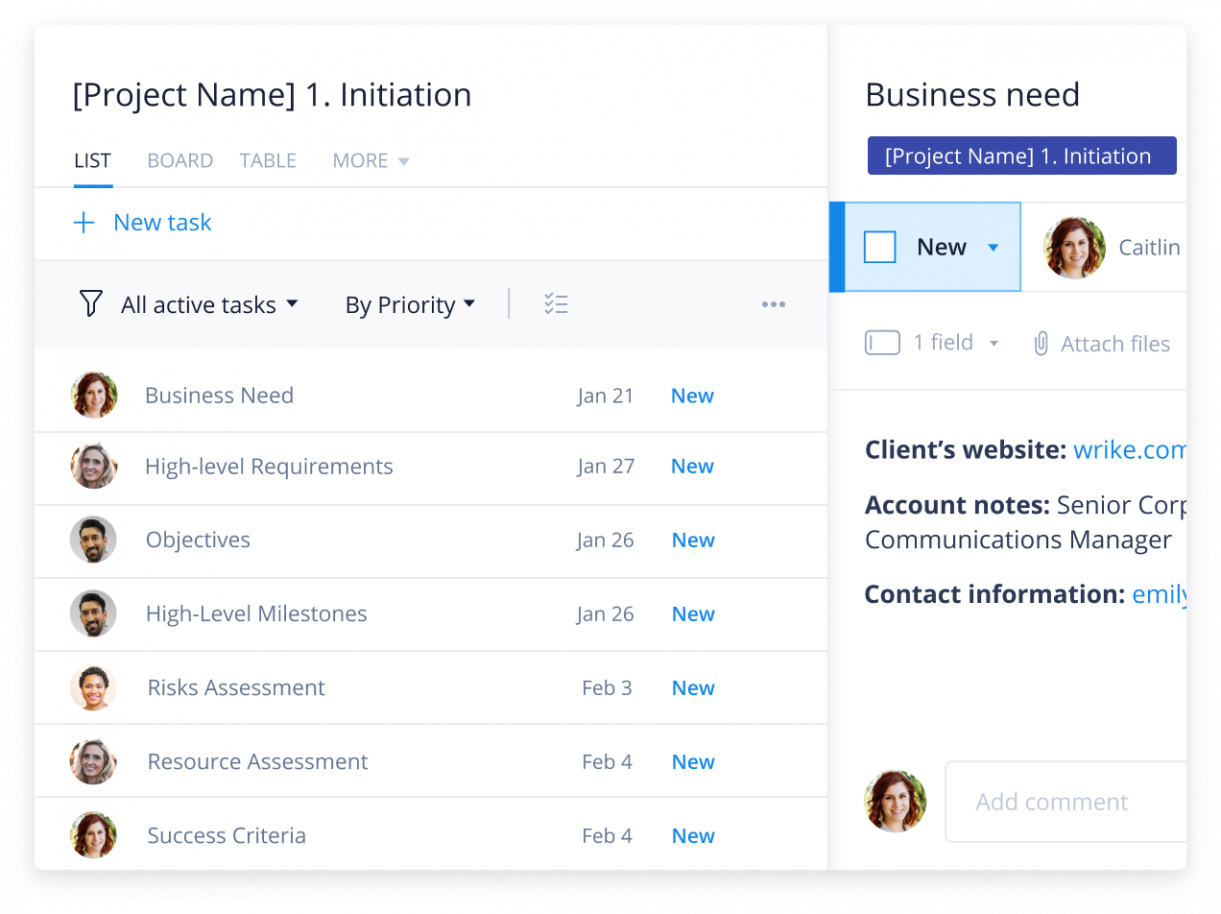Switch to the LIST tab

click(92, 161)
